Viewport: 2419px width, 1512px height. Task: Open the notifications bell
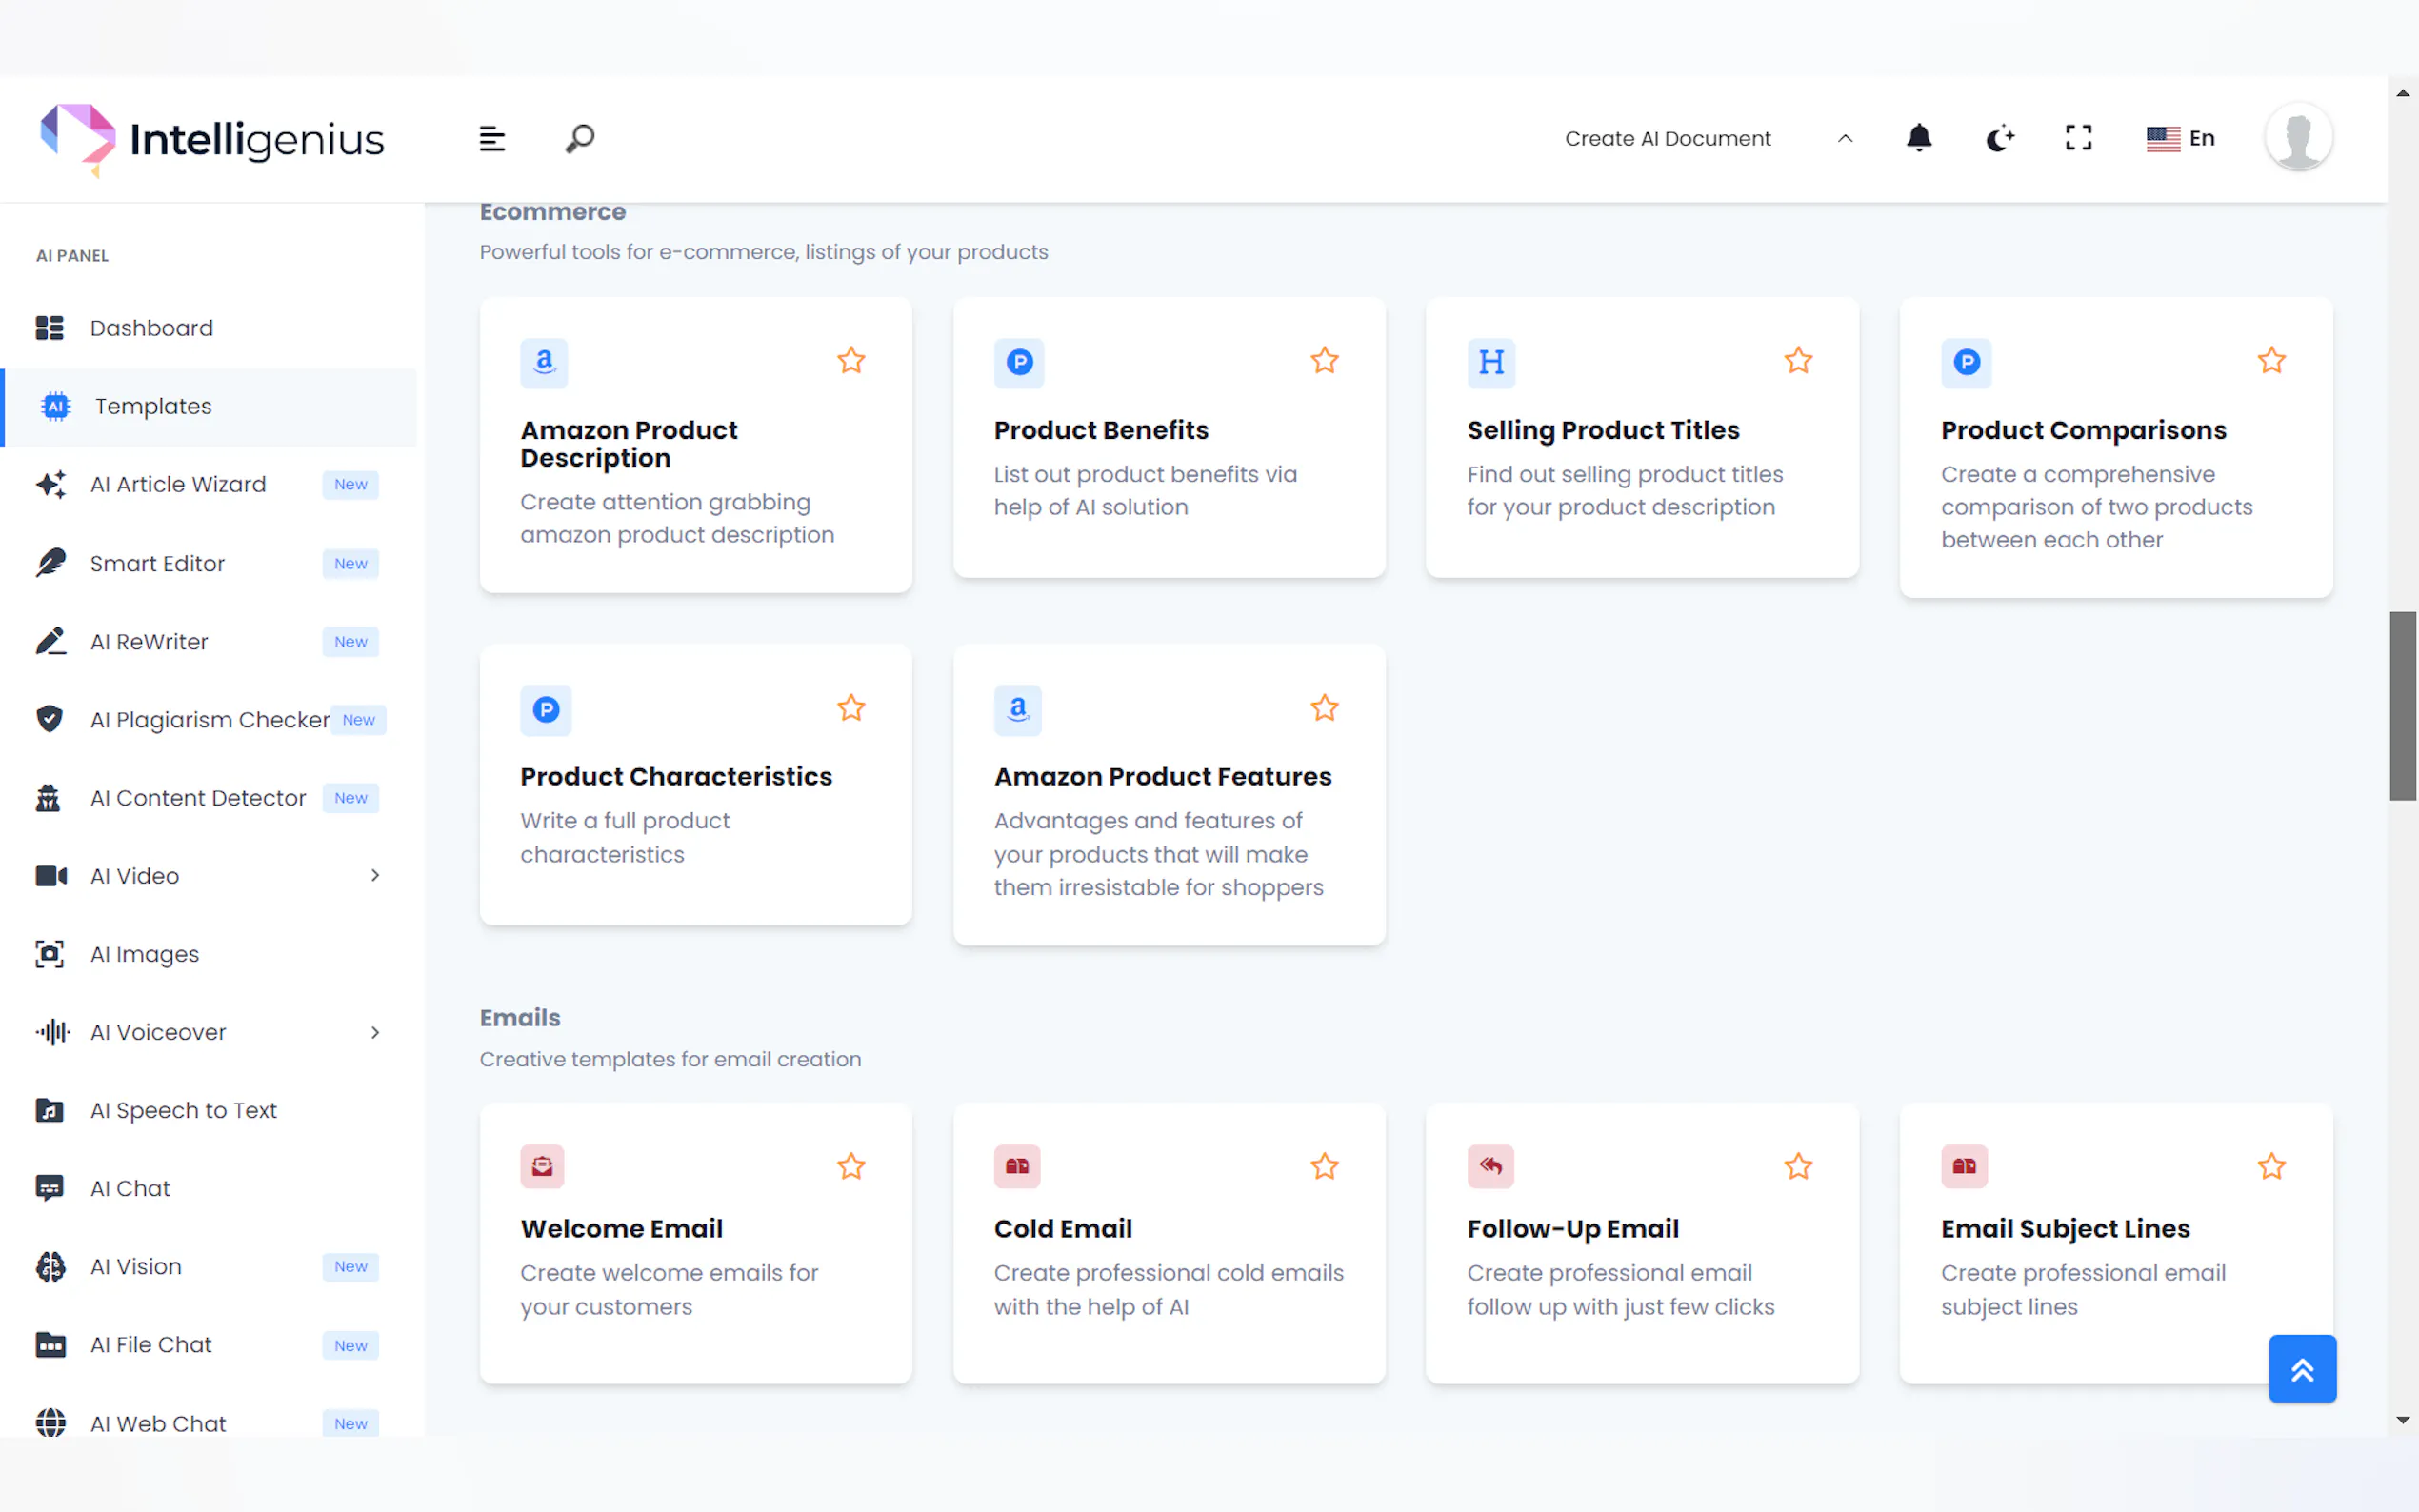tap(1918, 138)
